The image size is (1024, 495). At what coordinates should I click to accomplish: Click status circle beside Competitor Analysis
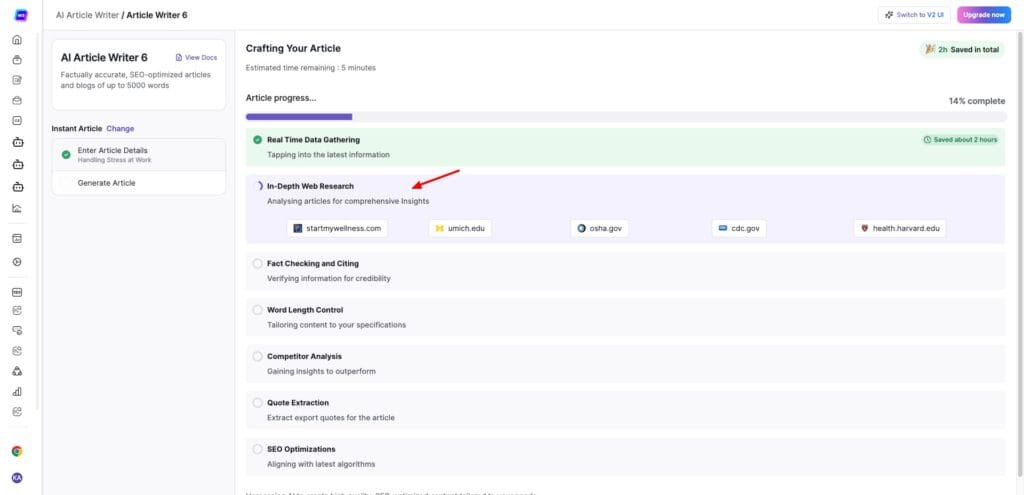tap(257, 356)
